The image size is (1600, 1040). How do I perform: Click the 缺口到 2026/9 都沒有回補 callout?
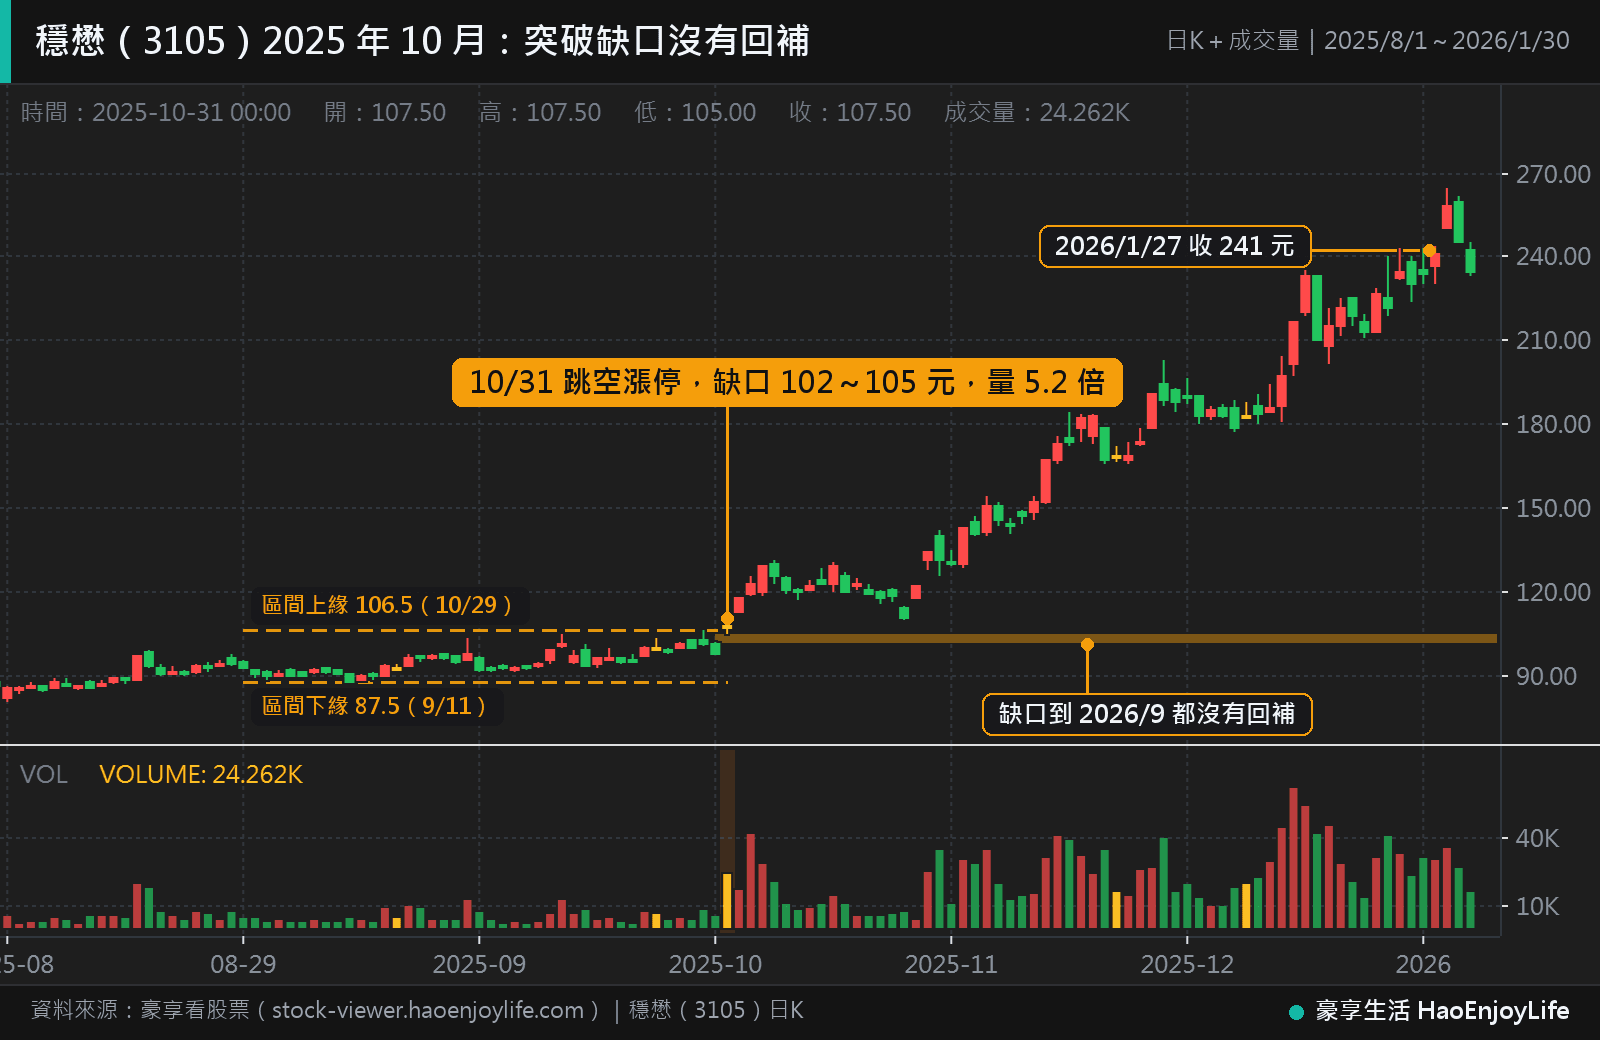tap(1147, 714)
